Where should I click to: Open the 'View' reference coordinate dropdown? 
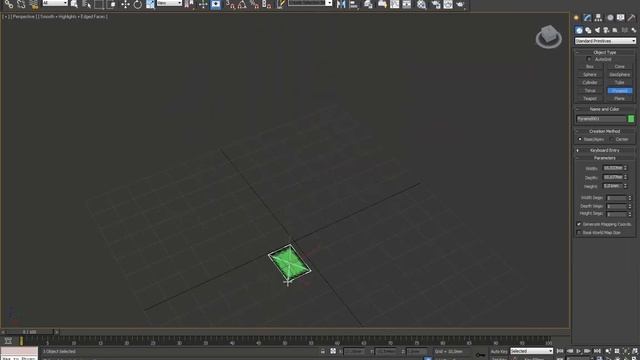tap(169, 3)
